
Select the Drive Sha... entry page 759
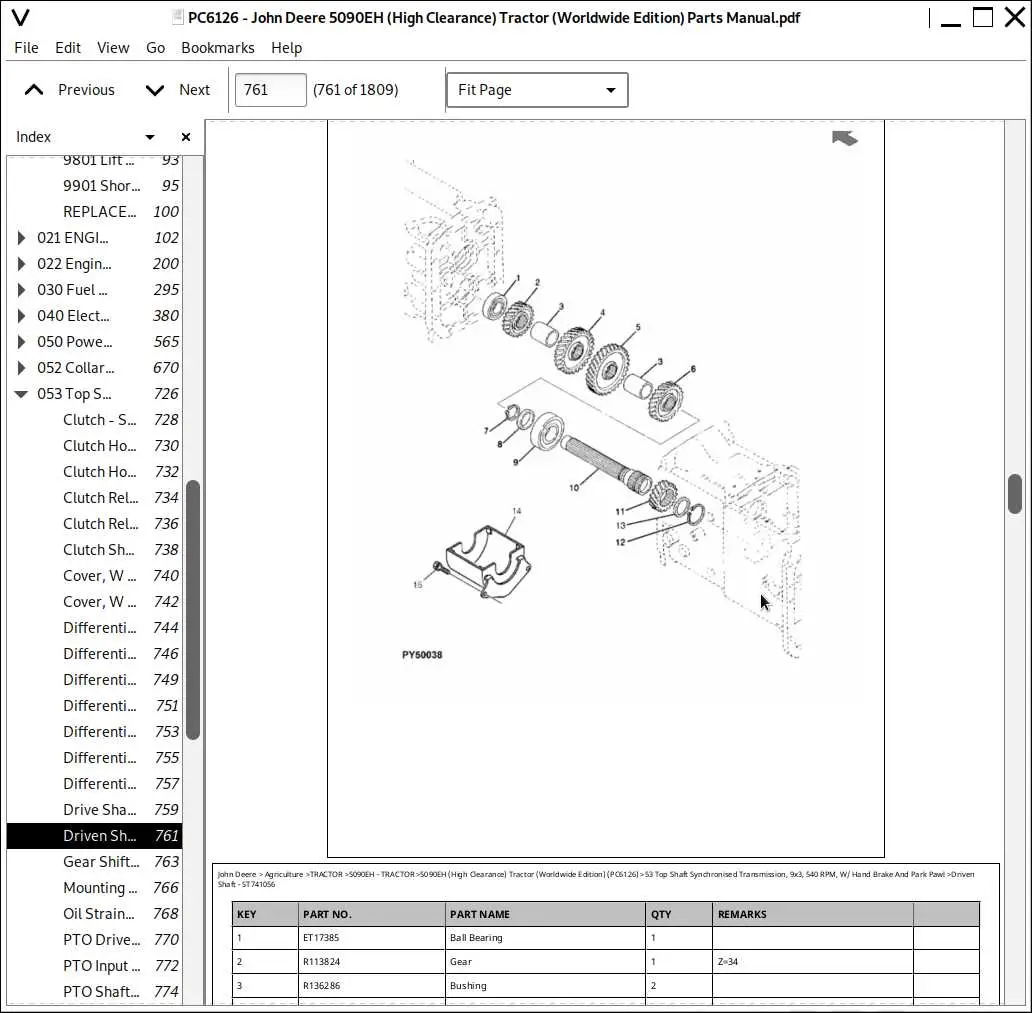pyautogui.click(x=94, y=810)
